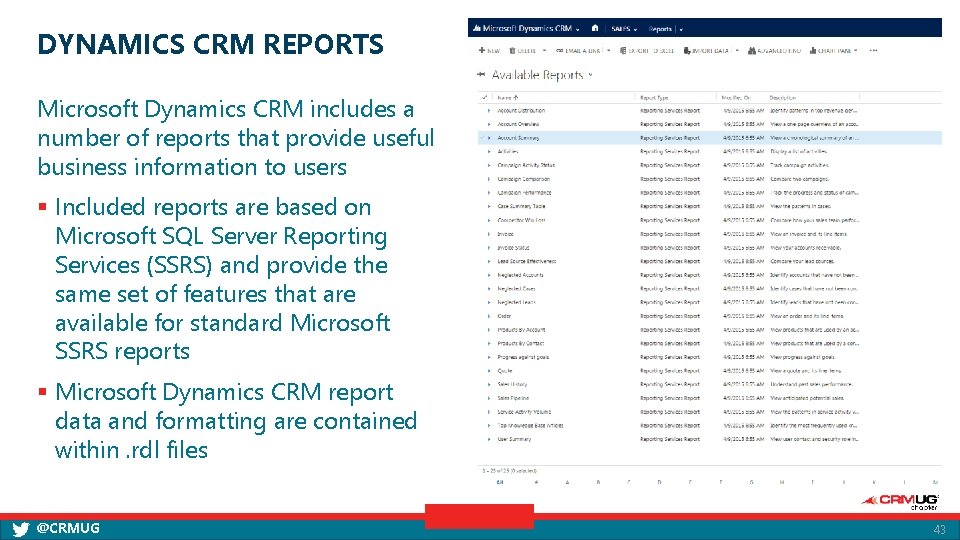This screenshot has height=540, width=960.
Task: Click the ADVANCED FIND command label
Action: click(779, 51)
